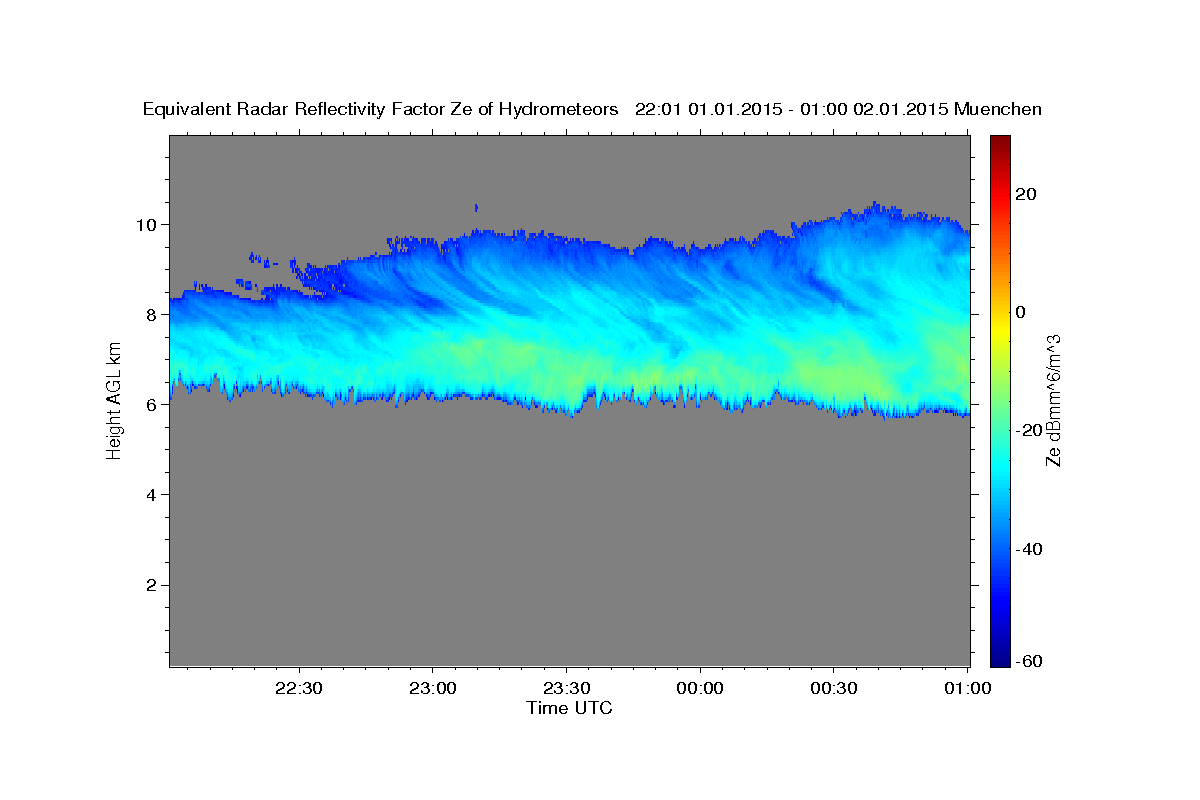Click the plot title 'Equivalent Radar Reflectivity Factor Ze of Hydrometeors'
Image resolution: width=1200 pixels, height=800 pixels.
click(x=380, y=110)
